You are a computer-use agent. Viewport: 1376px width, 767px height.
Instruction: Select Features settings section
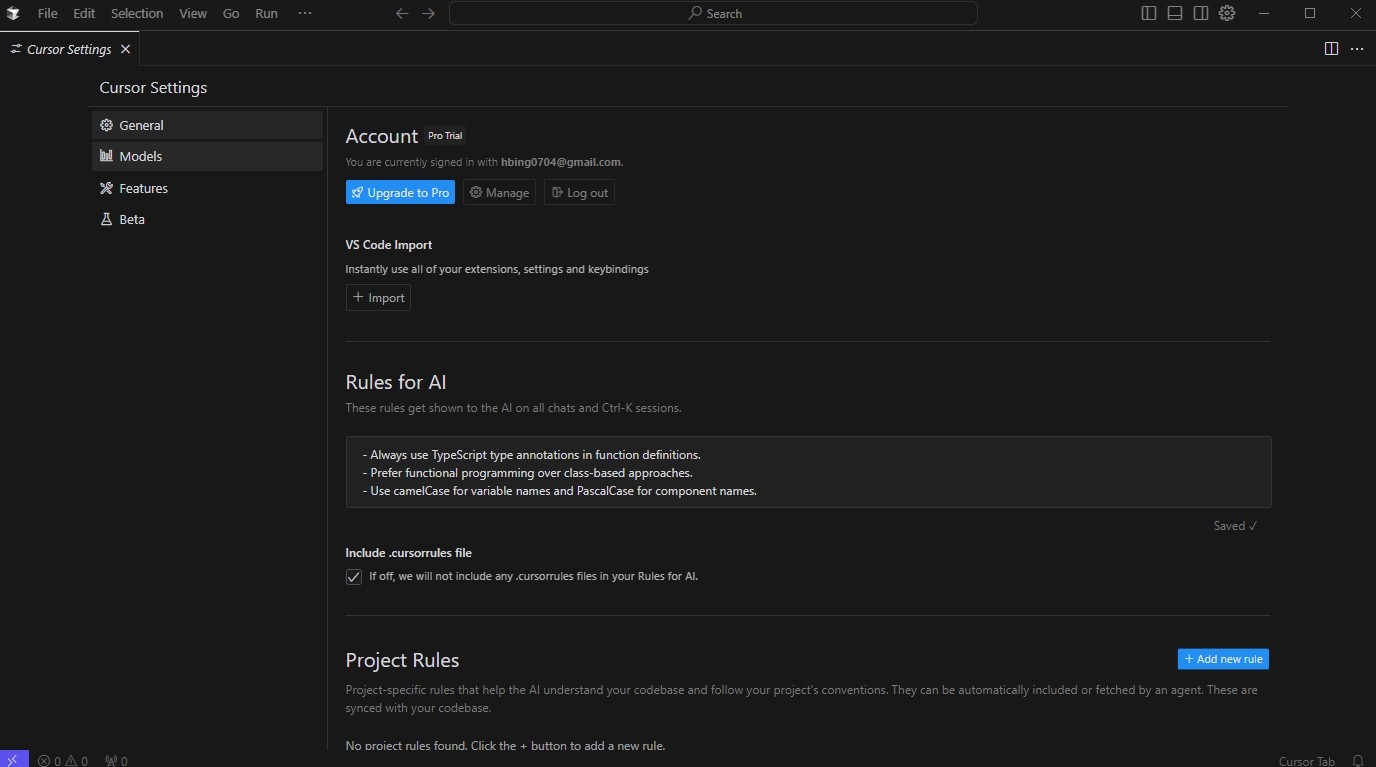pyautogui.click(x=207, y=188)
